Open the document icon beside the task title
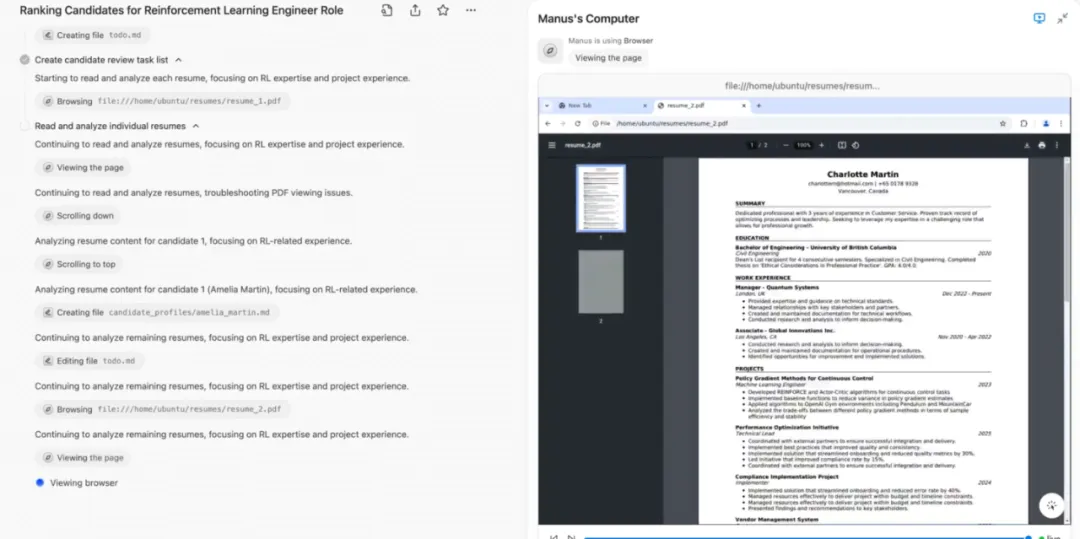Image resolution: width=1080 pixels, height=539 pixels. point(387,10)
